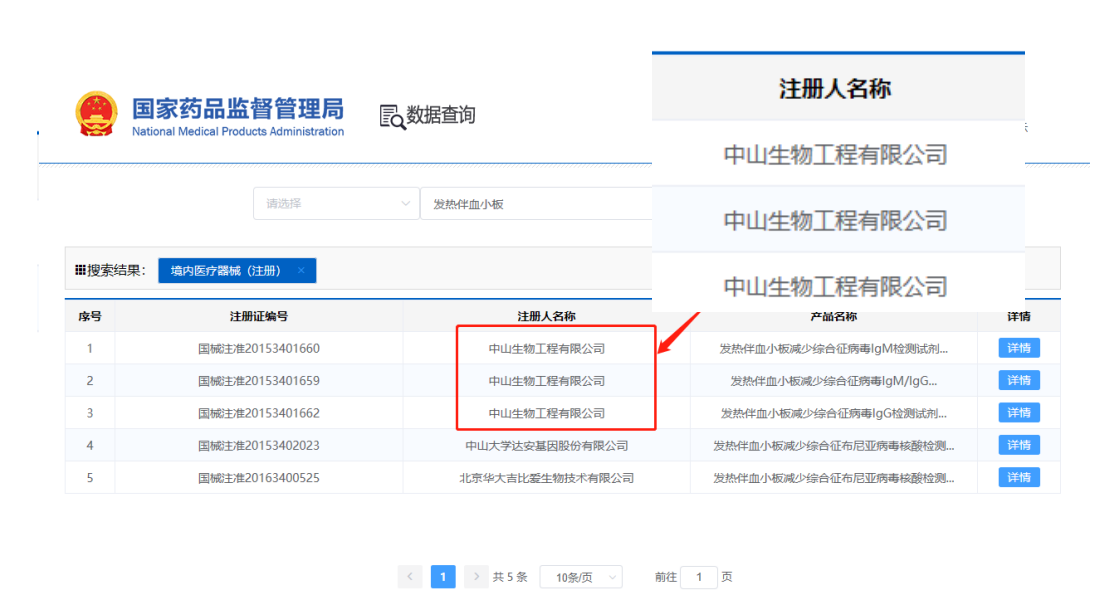Screen dimensions: 1111x613
Task: Click the 序号 column header
Action: coord(90,317)
